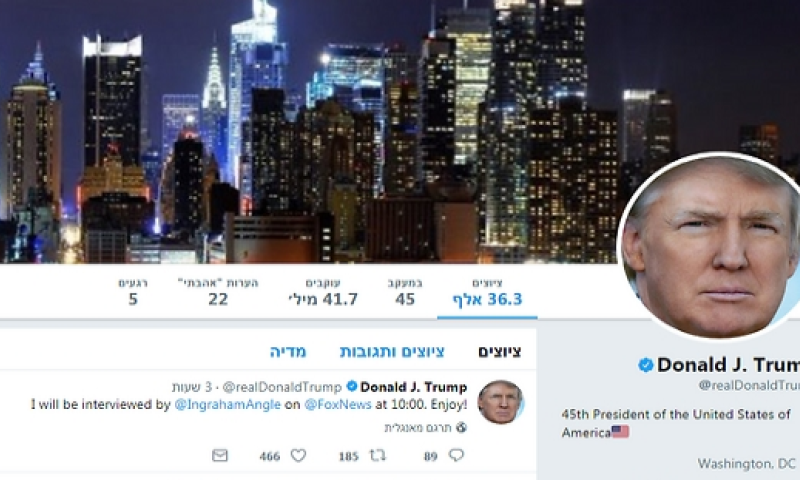Click the reply speech bubble icon
Image resolution: width=800 pixels, height=480 pixels.
(456, 454)
